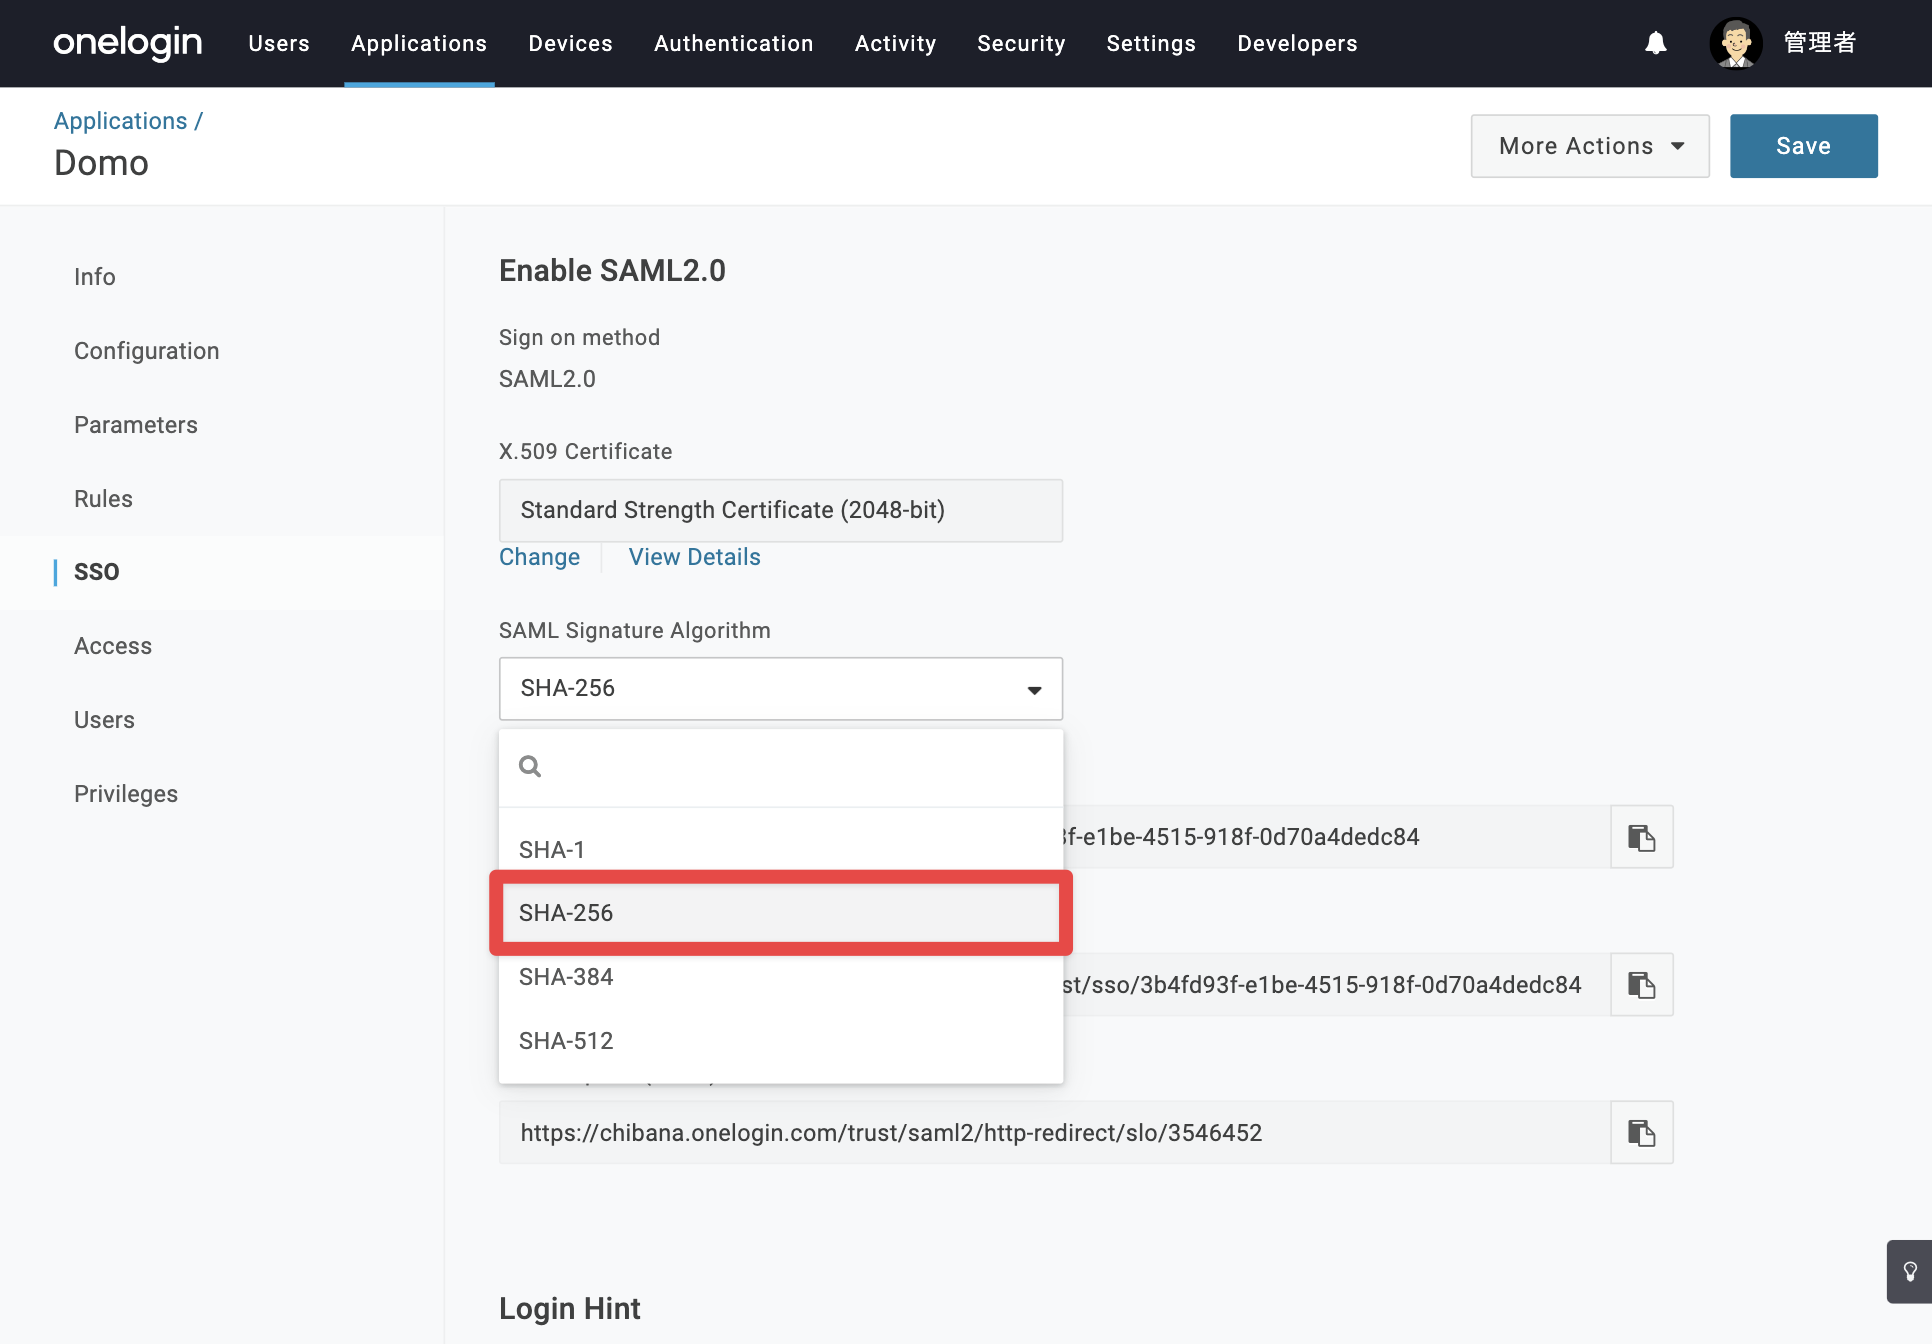Copy the first URL ending in 0d70a4dedc84
This screenshot has width=1932, height=1344.
(1642, 837)
